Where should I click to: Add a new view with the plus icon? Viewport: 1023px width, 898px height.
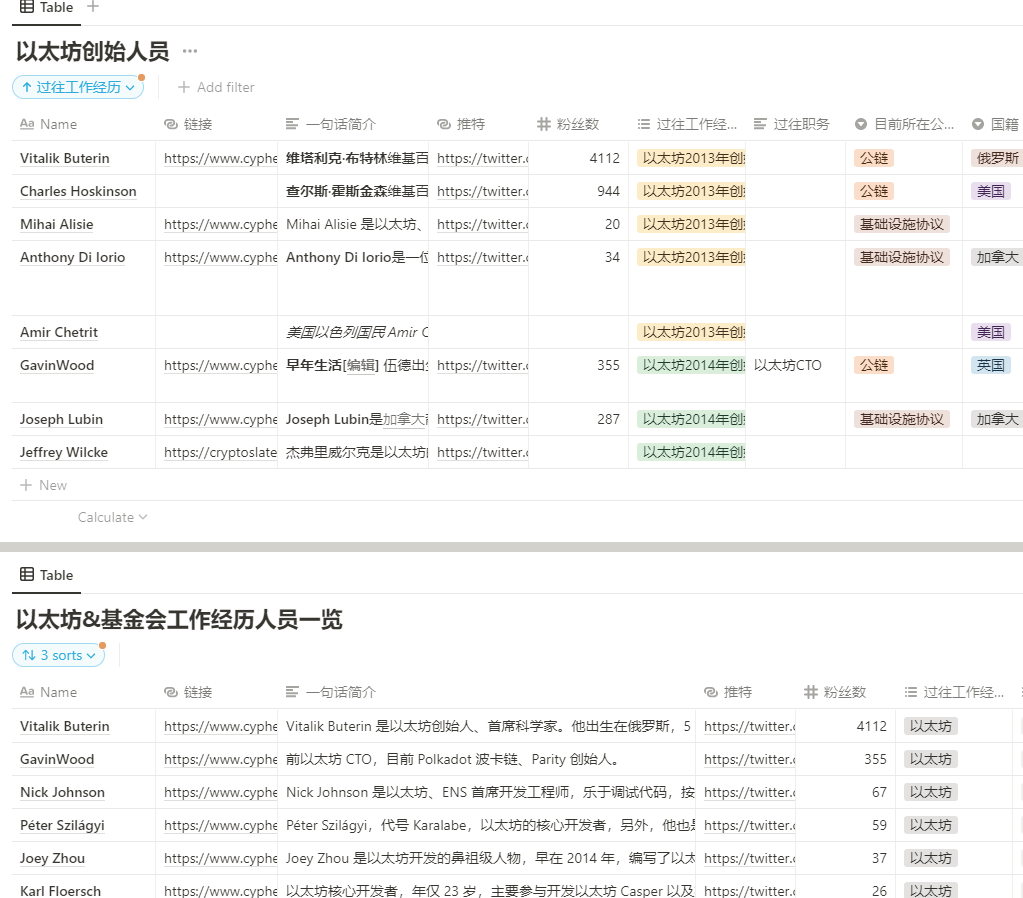(x=93, y=7)
